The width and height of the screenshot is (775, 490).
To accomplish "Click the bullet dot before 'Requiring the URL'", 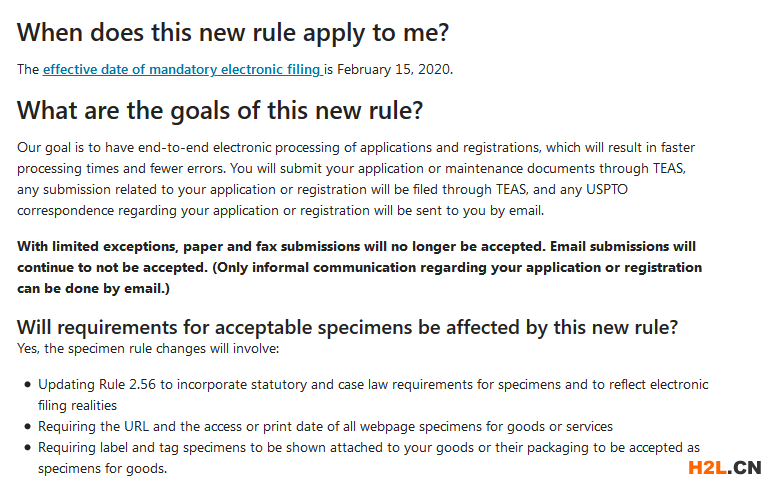I will (27, 427).
